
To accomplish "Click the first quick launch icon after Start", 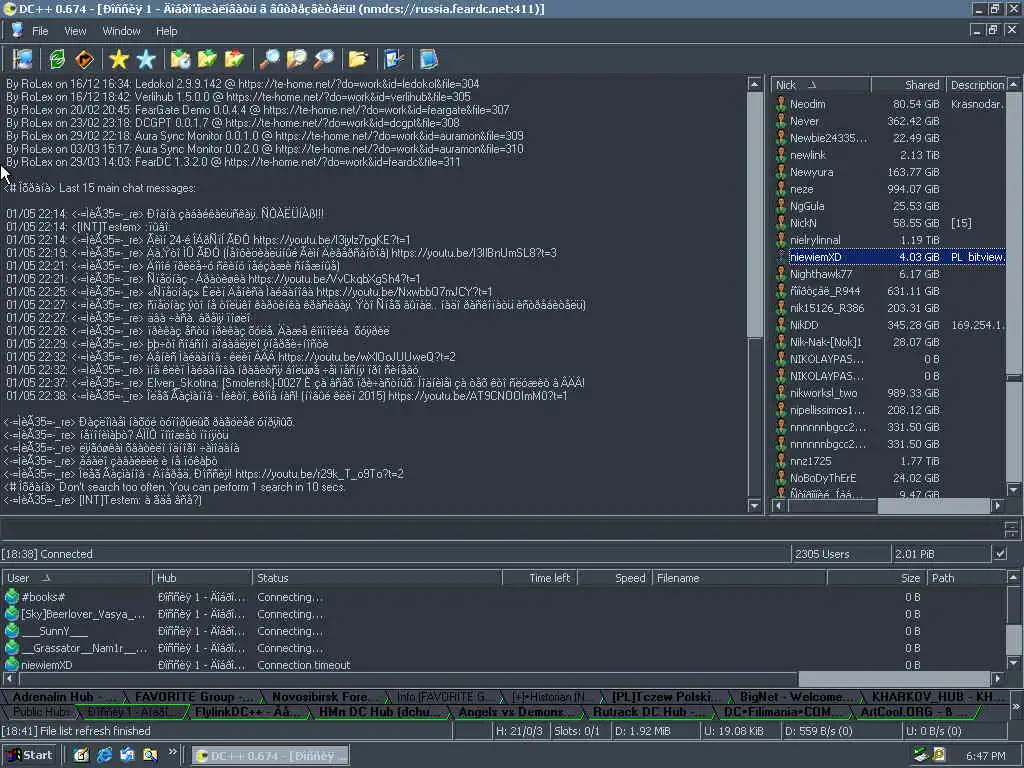I will pos(81,755).
